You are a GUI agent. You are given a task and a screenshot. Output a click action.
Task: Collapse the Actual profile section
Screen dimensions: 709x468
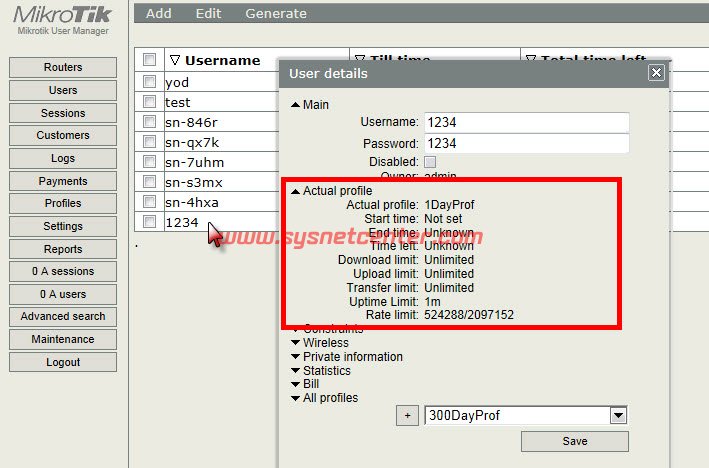coord(296,191)
